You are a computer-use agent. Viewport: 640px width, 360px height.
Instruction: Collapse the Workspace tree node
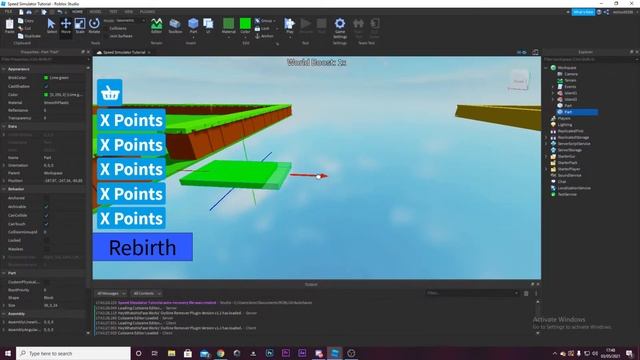click(547, 68)
